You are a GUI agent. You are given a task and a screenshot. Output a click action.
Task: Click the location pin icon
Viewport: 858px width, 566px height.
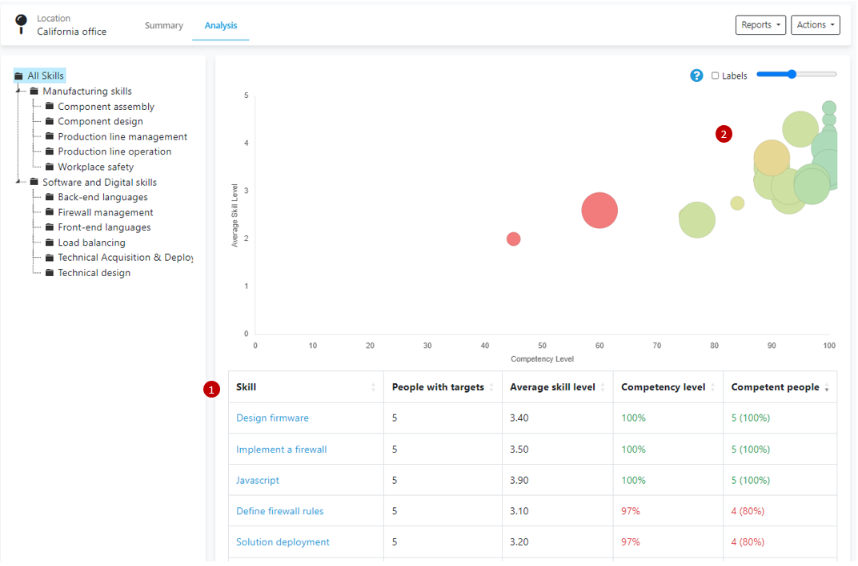tap(21, 24)
